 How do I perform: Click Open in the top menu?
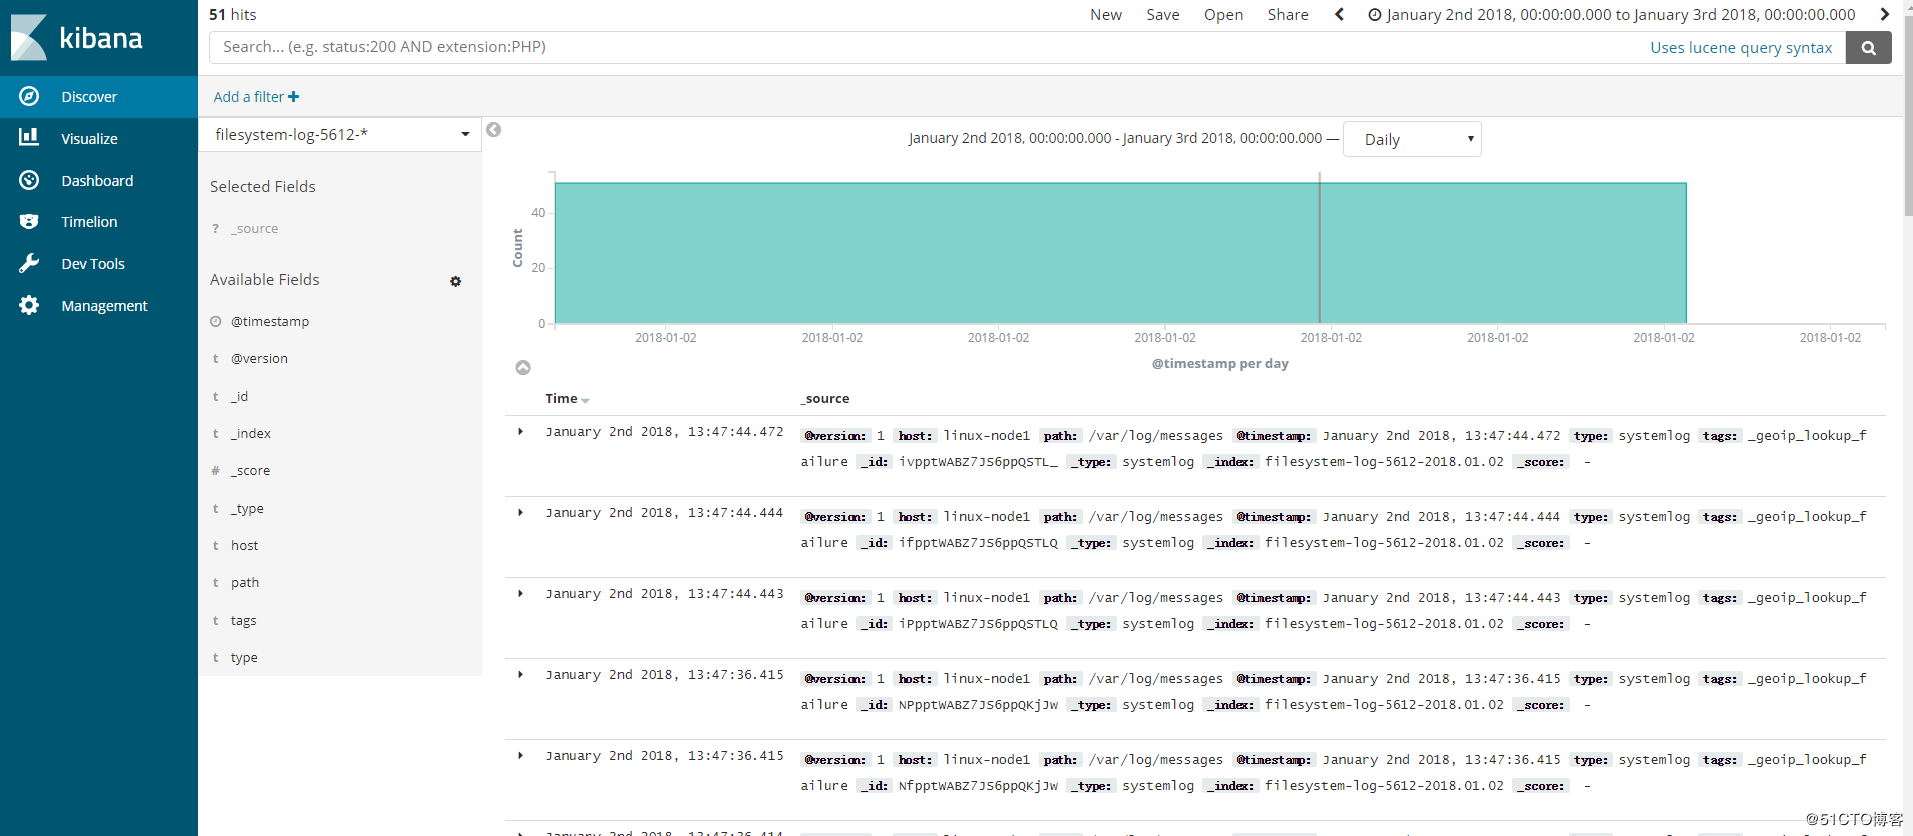coord(1223,14)
